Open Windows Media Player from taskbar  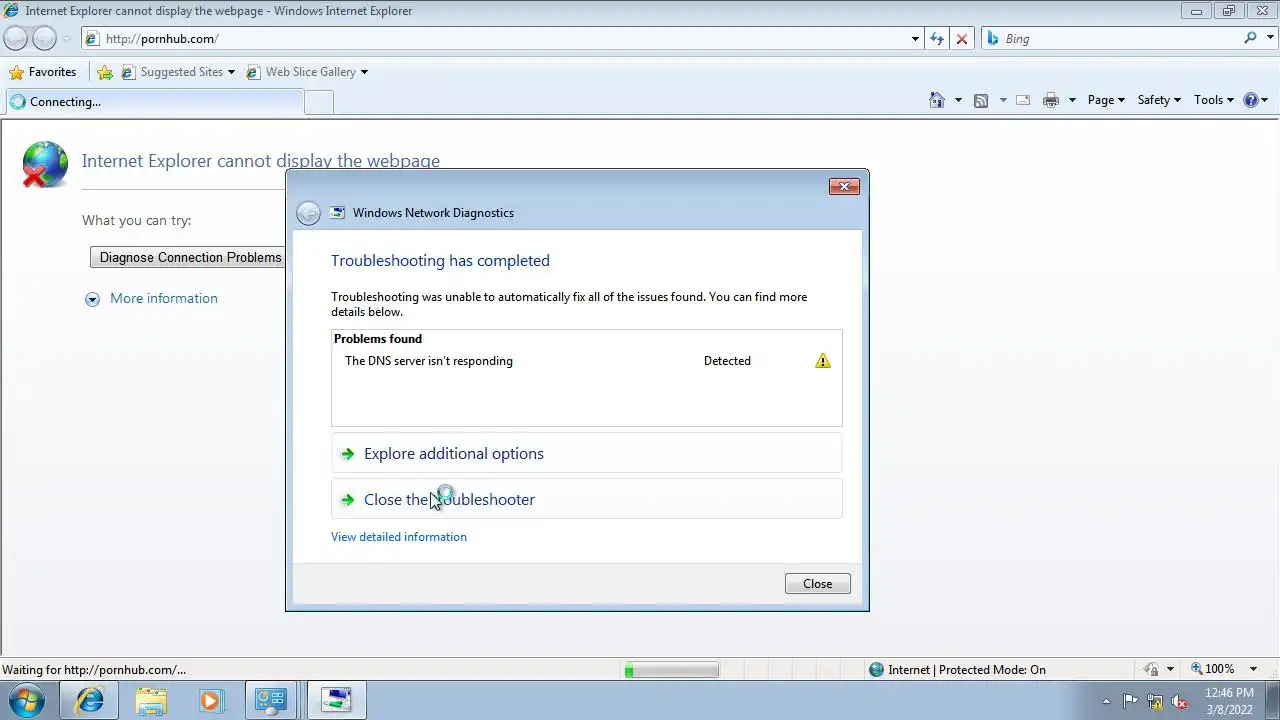click(211, 701)
